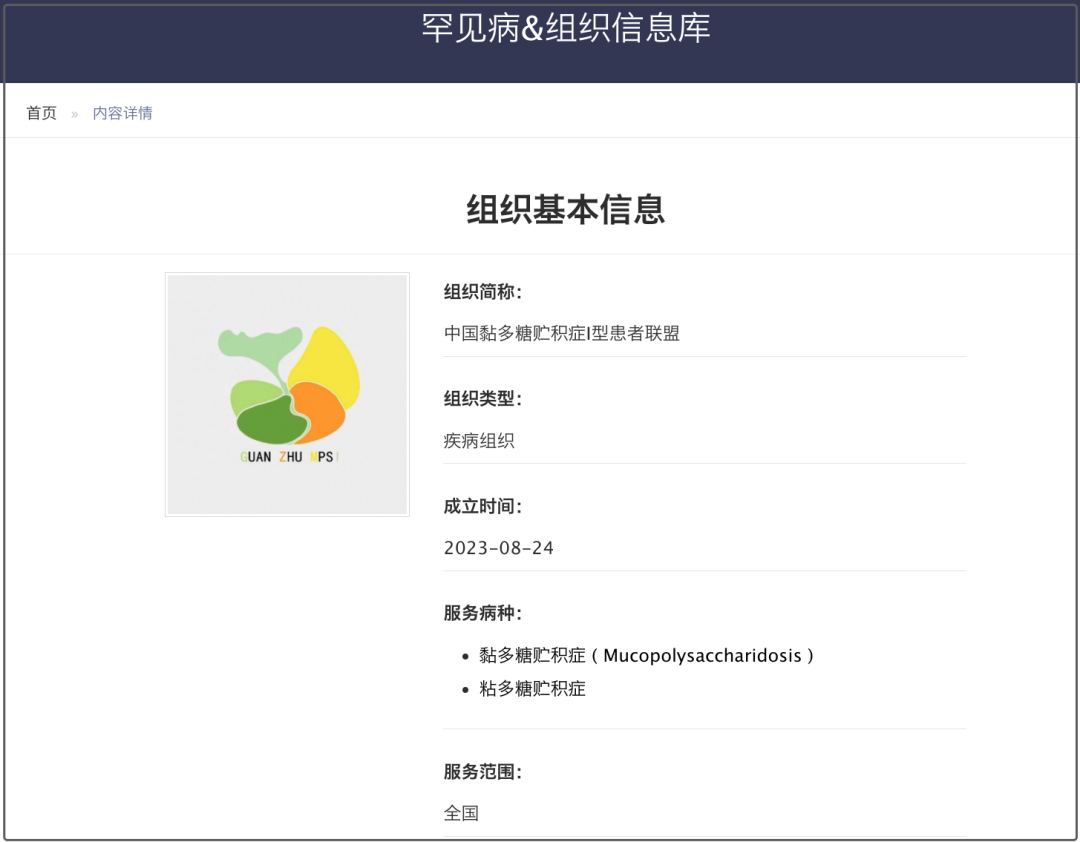The width and height of the screenshot is (1080, 842).
Task: Click the orange shape in the logo
Action: [320, 410]
